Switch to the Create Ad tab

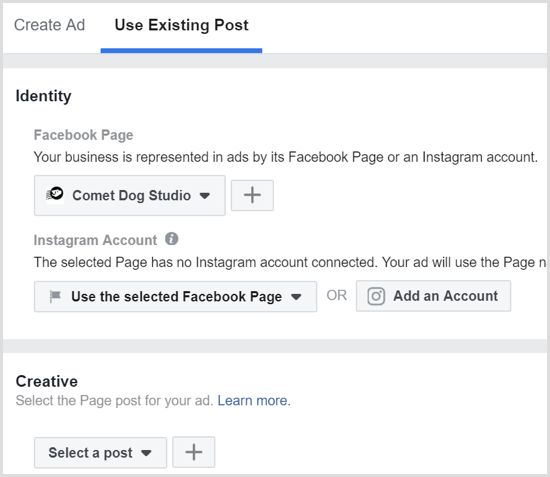(x=49, y=25)
